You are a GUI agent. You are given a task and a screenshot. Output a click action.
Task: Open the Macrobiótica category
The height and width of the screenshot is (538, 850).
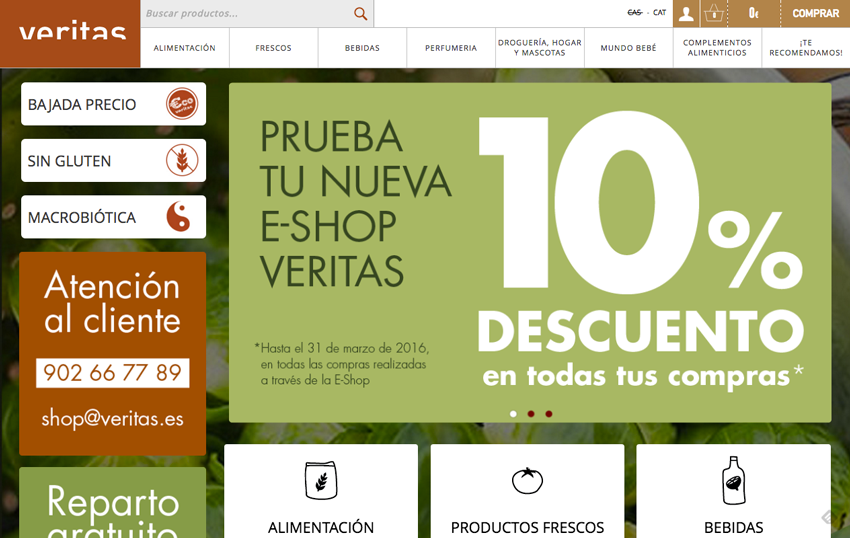tap(113, 216)
